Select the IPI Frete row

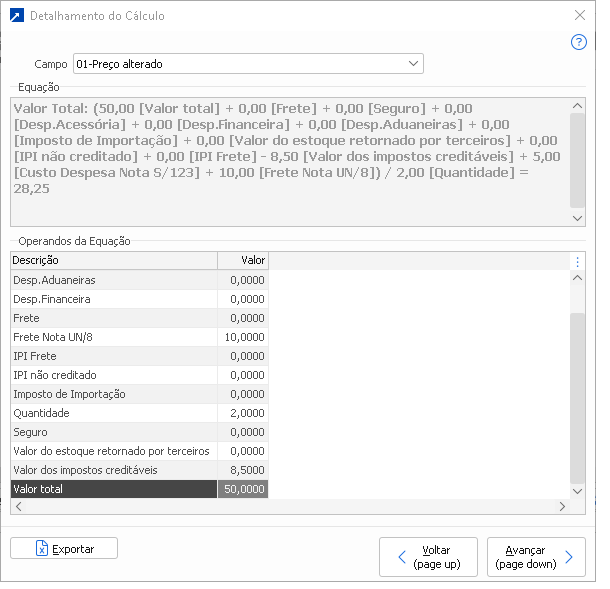(139, 356)
